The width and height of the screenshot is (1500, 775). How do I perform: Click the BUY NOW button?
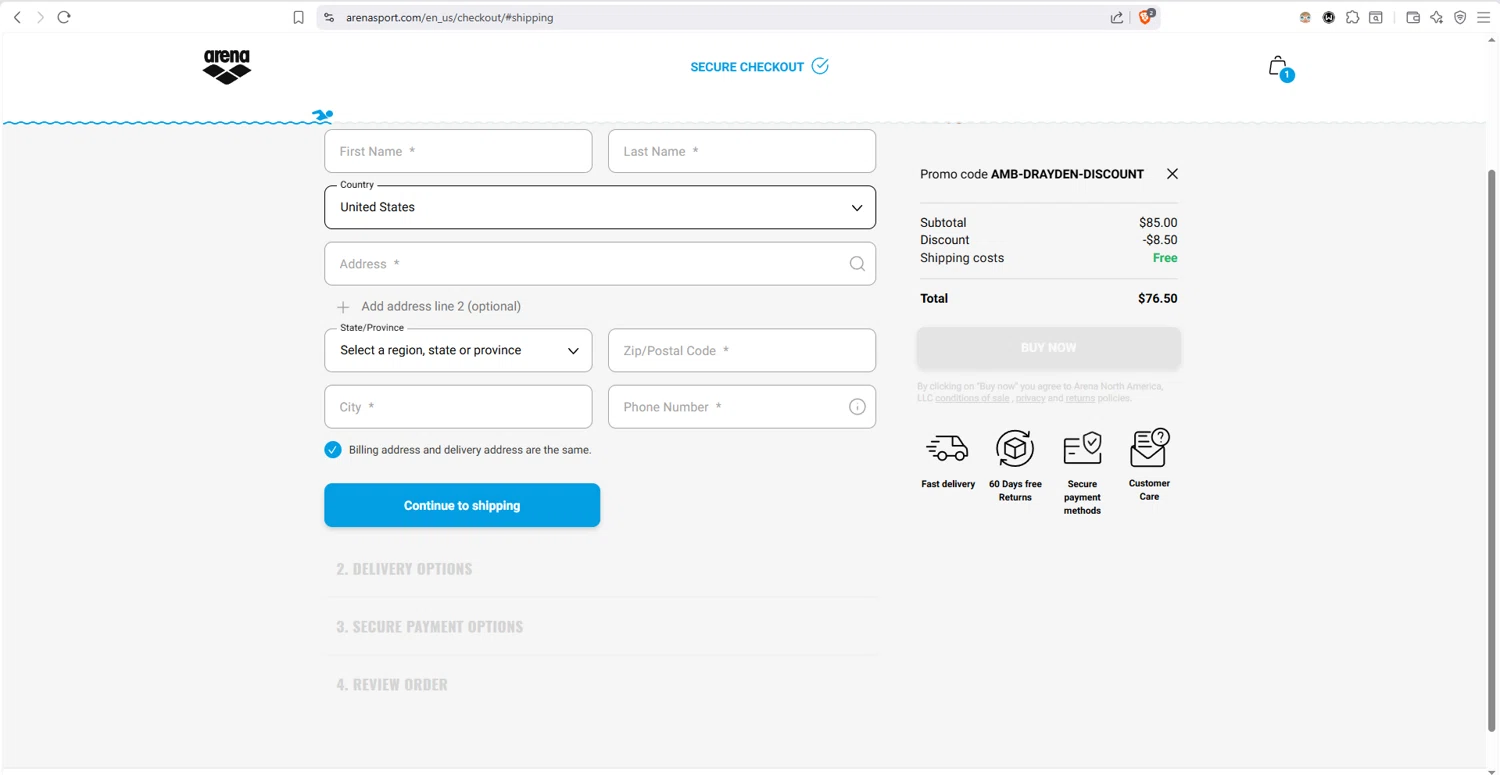coord(1048,348)
